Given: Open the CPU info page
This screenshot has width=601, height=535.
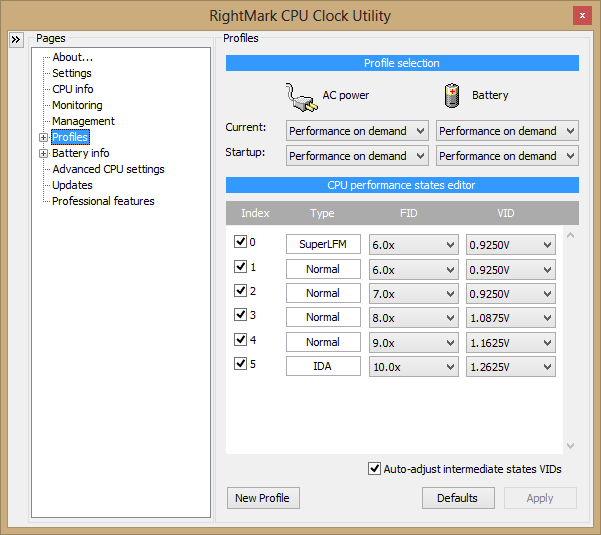Looking at the screenshot, I should [x=72, y=89].
